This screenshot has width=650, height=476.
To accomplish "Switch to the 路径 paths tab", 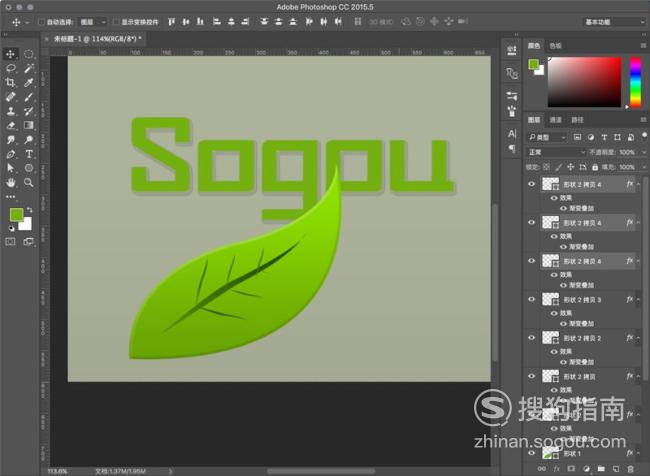I will (x=577, y=120).
